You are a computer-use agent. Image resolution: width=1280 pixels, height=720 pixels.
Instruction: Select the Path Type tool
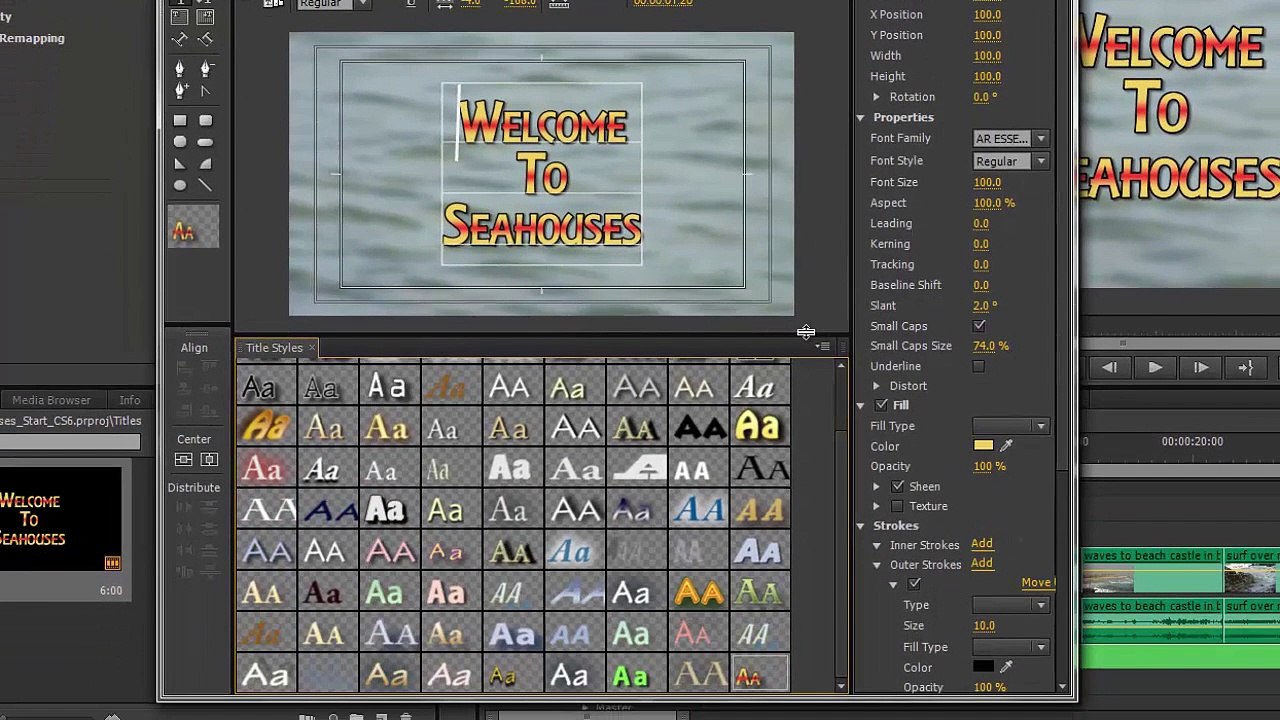point(180,39)
